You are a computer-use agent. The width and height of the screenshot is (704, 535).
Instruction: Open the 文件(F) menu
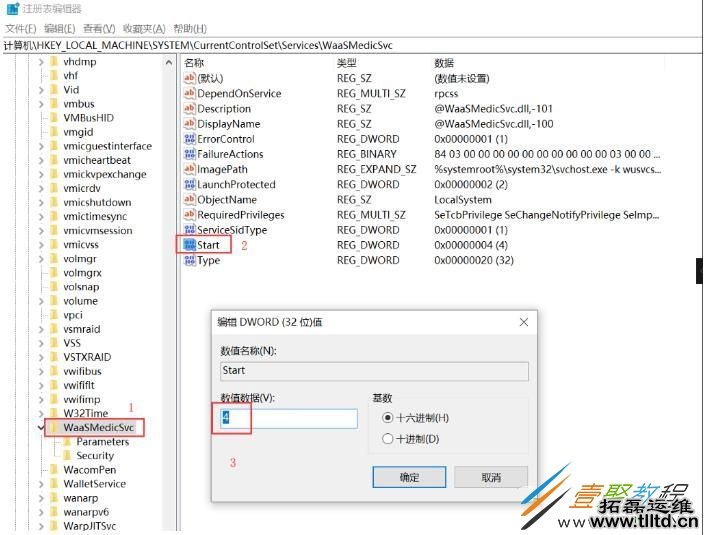21,29
